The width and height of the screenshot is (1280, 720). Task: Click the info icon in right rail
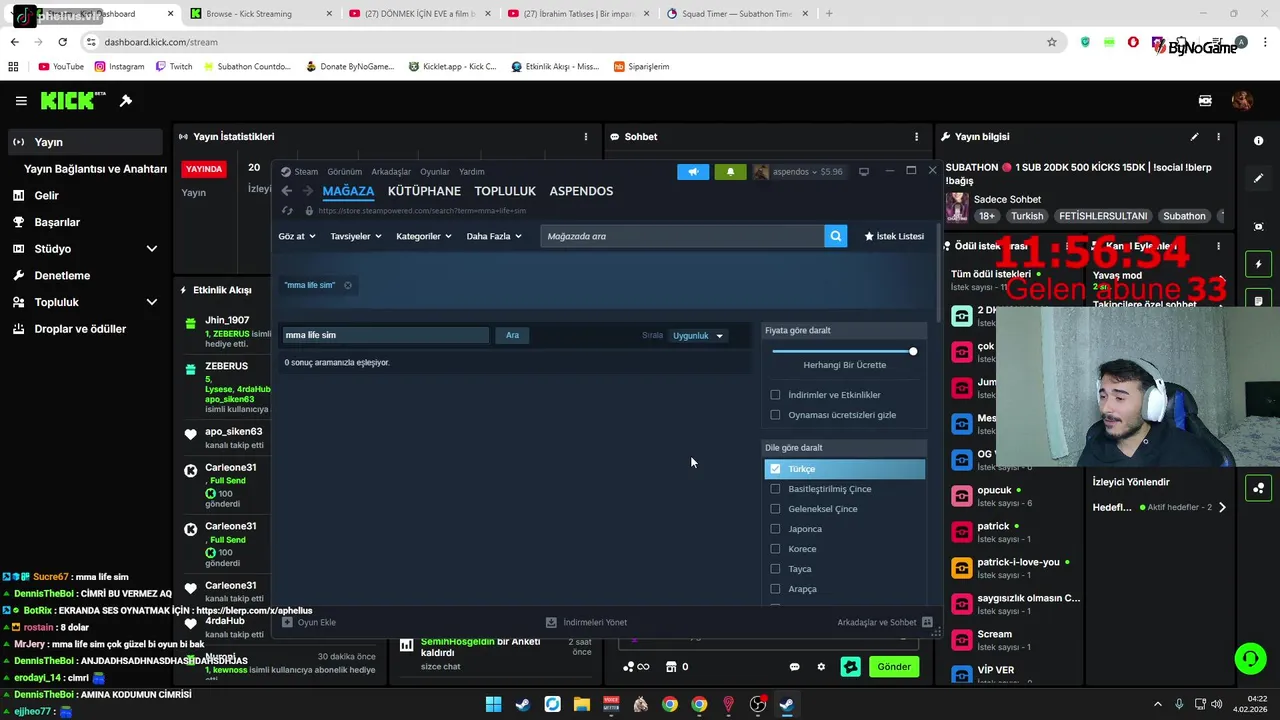(1258, 141)
